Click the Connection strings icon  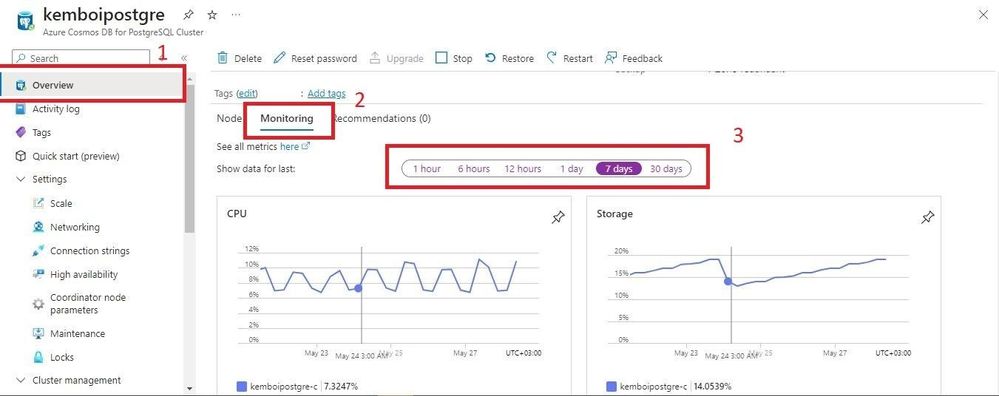coord(38,251)
